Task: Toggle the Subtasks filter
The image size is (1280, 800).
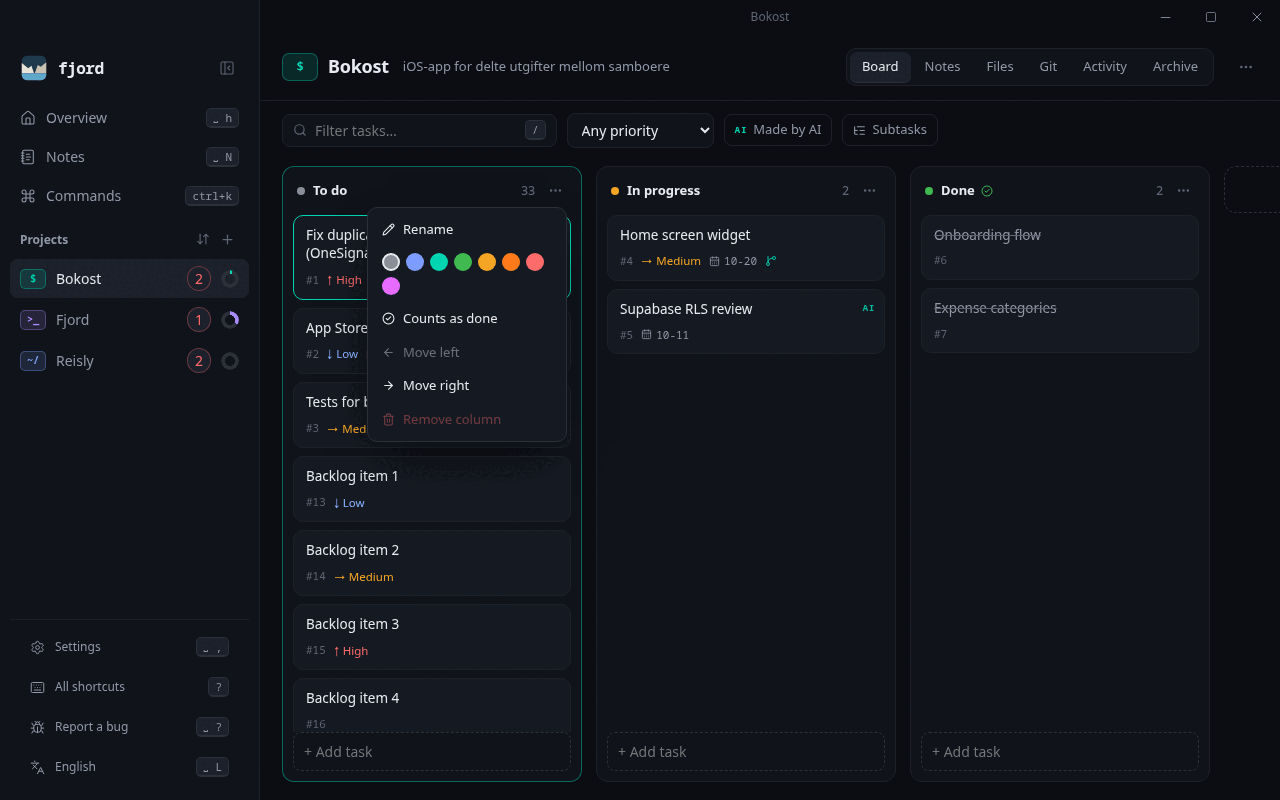Action: coord(890,130)
